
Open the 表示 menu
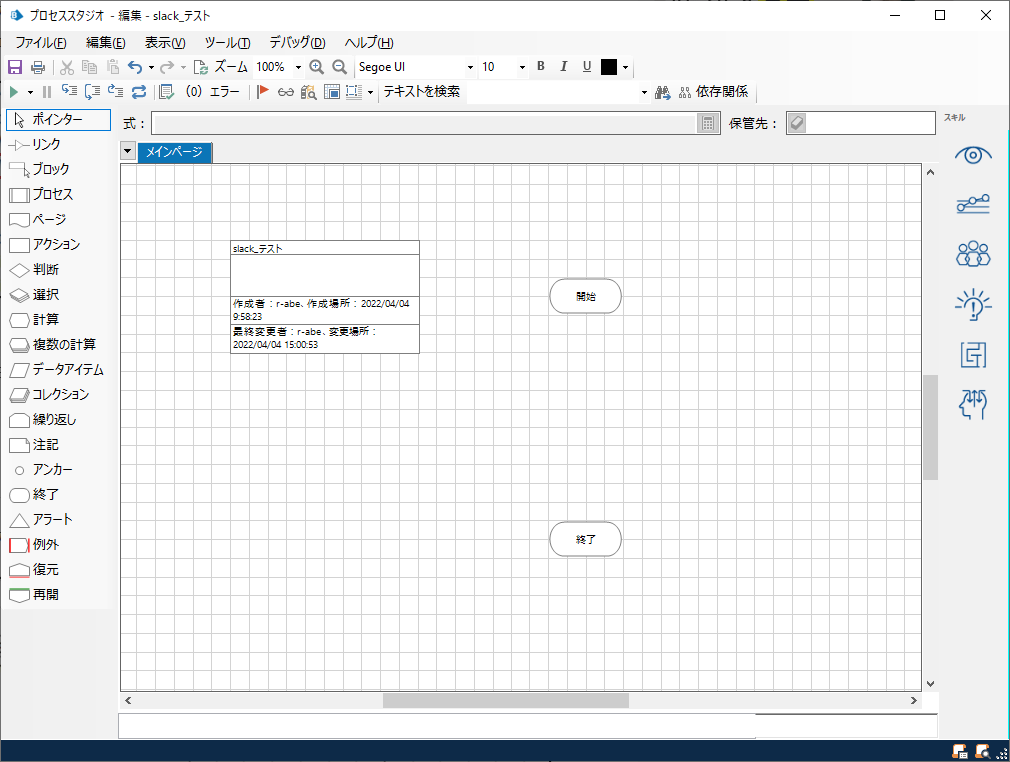click(165, 43)
